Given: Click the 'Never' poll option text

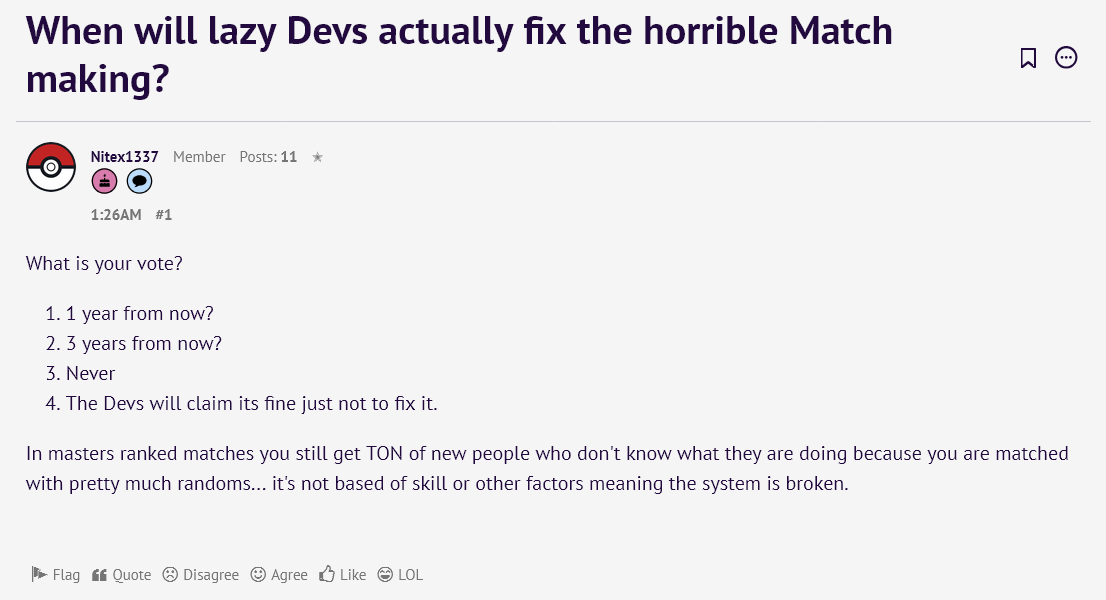Looking at the screenshot, I should click(x=91, y=373).
